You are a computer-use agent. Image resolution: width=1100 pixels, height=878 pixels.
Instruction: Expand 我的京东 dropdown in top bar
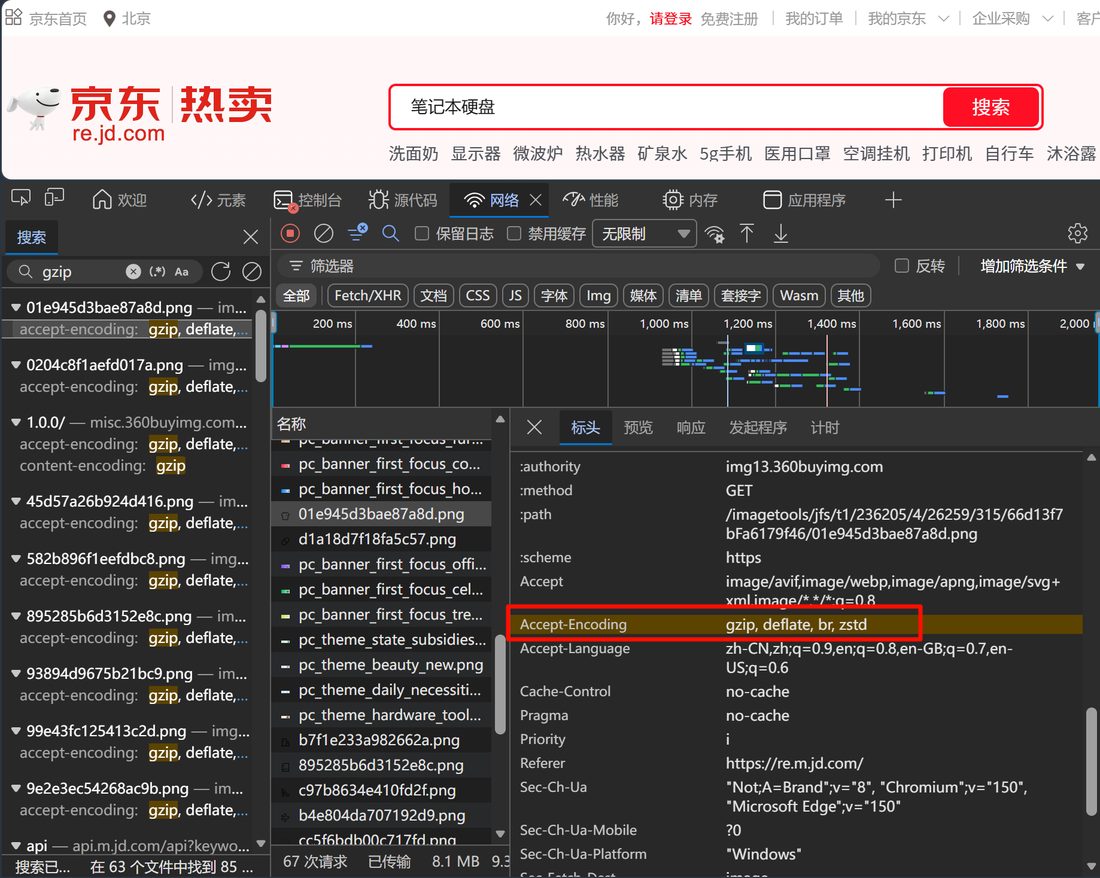pos(944,19)
